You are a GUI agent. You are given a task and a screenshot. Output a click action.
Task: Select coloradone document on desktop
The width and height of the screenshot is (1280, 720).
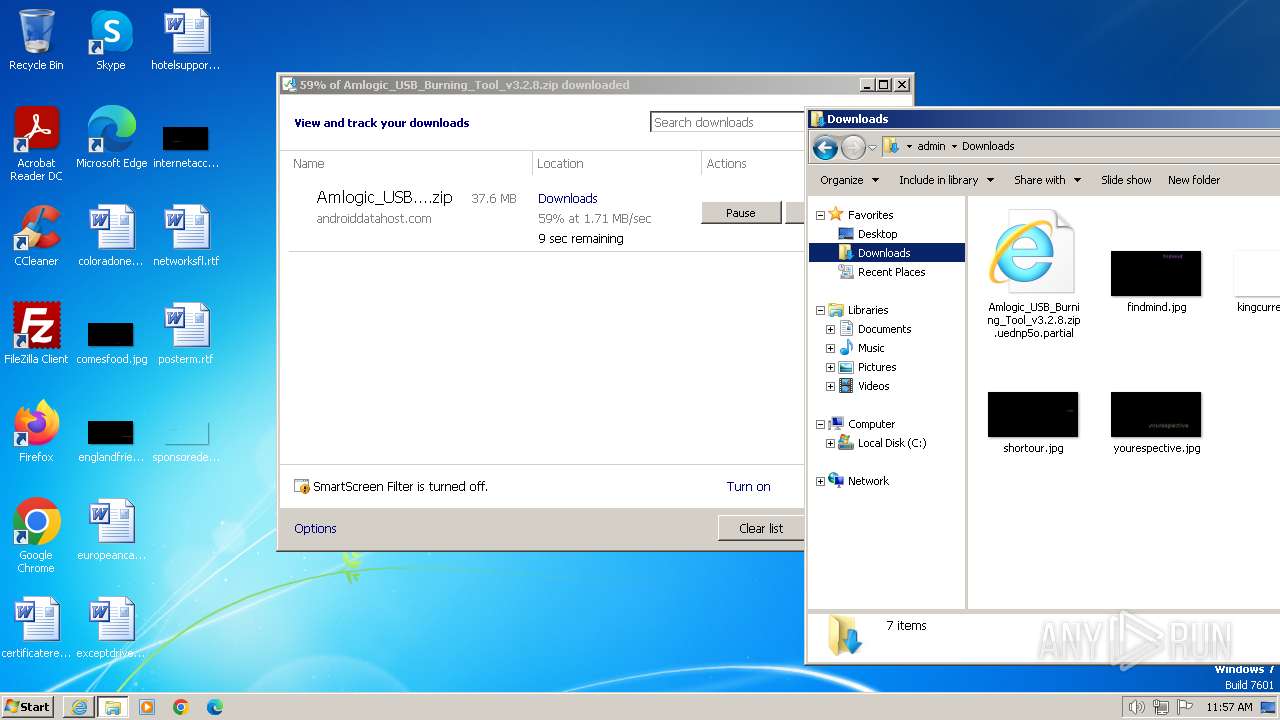111,236
